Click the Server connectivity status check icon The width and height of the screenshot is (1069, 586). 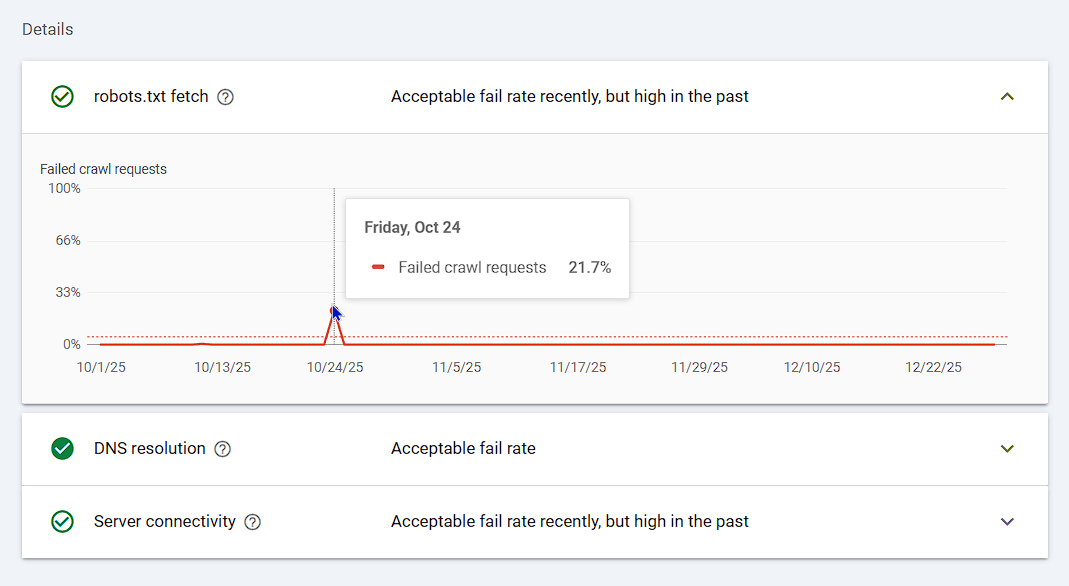pyautogui.click(x=62, y=522)
